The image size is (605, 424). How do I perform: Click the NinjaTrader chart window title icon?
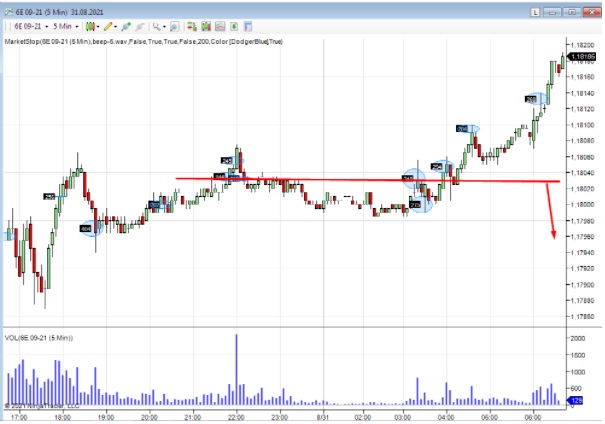(7, 8)
